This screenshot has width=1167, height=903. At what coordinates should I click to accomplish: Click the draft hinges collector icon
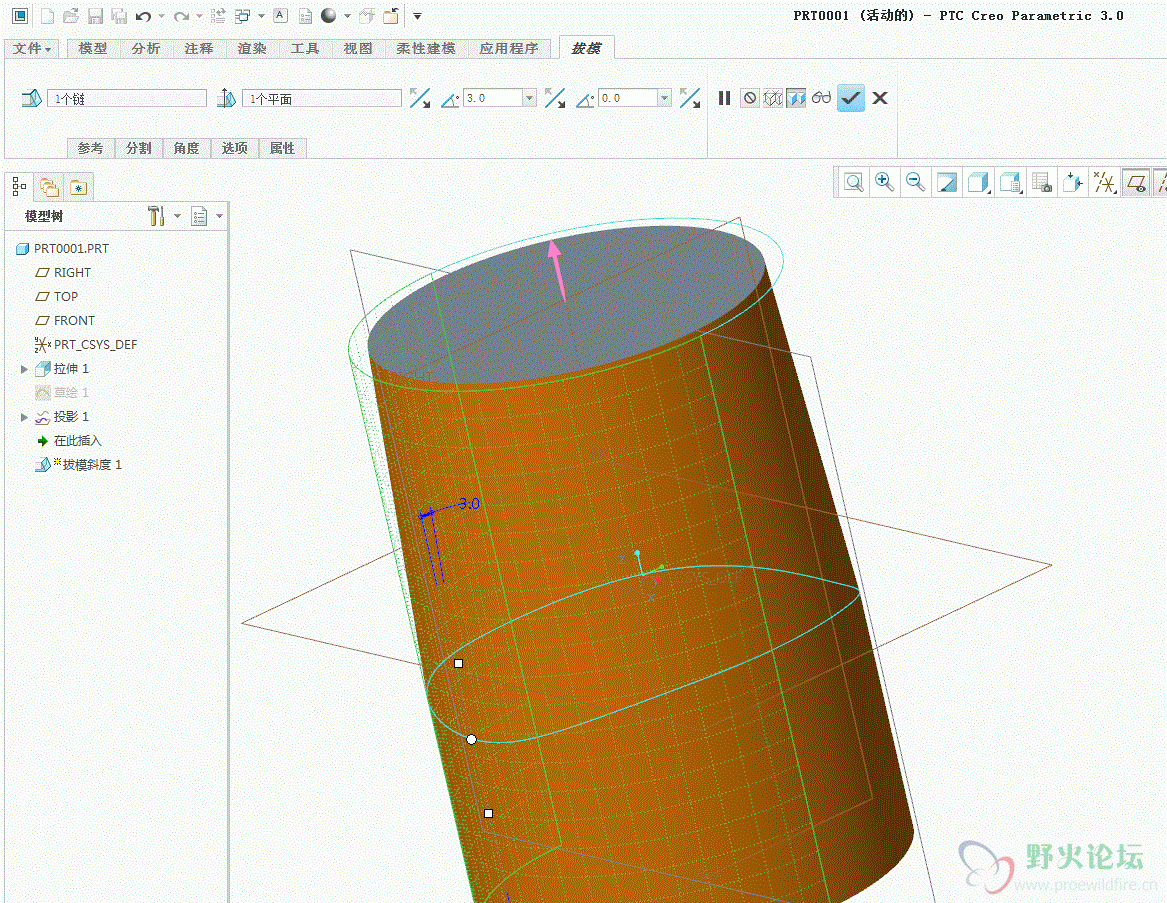click(x=31, y=98)
